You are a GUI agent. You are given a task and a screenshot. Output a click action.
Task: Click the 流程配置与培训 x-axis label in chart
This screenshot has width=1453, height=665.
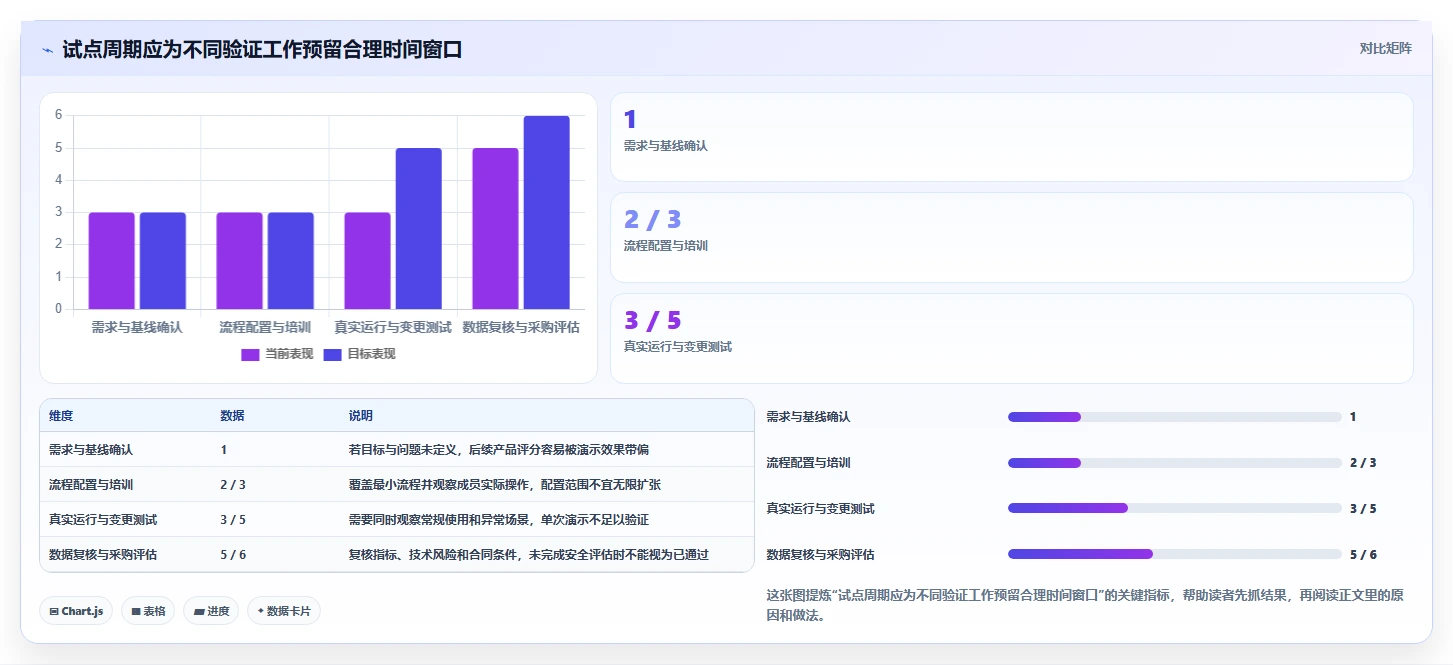click(x=265, y=327)
